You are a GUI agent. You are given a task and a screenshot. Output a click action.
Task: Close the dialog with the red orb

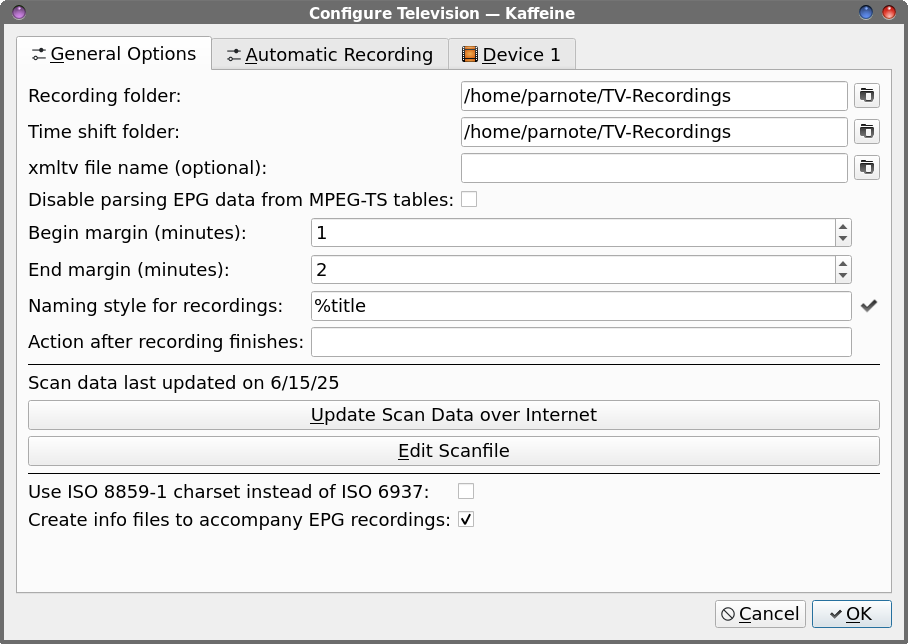coord(889,12)
